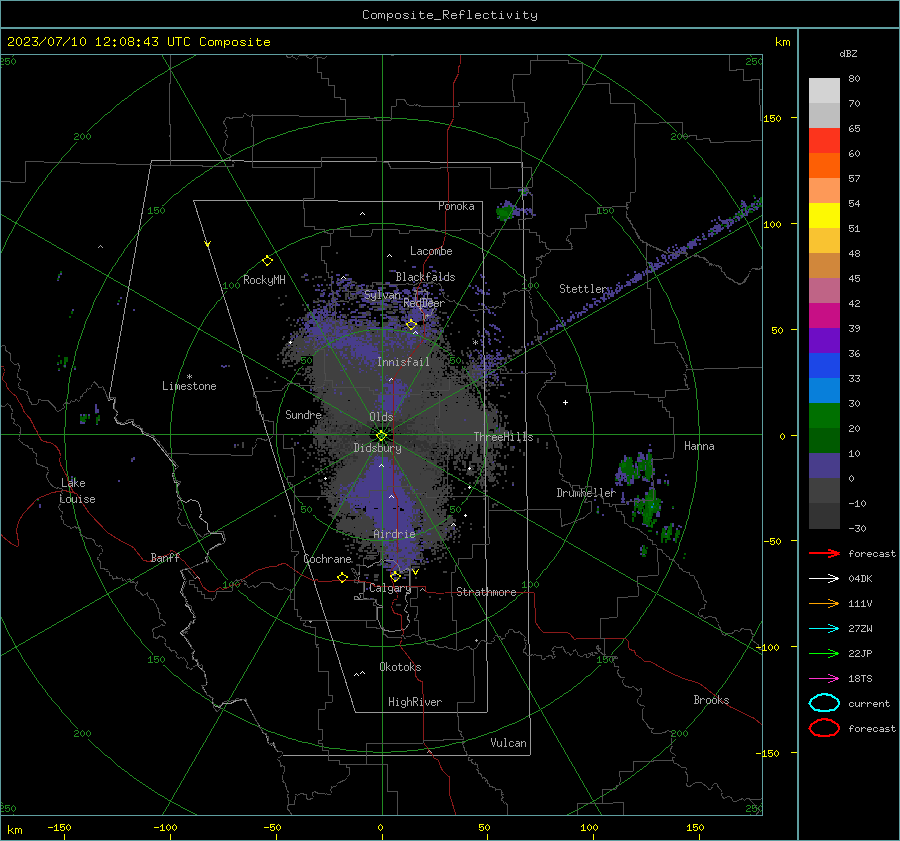The width and height of the screenshot is (900, 841).
Task: Click the light blue 30-33 dBZ swatch
Action: [824, 390]
